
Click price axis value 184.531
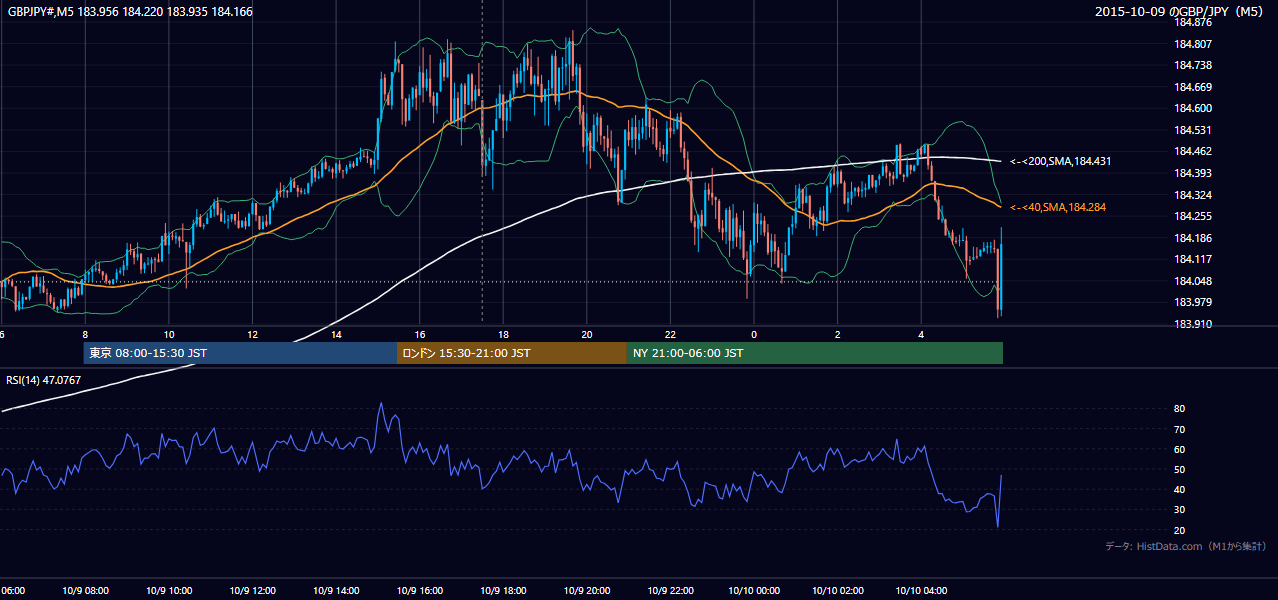coord(1192,130)
